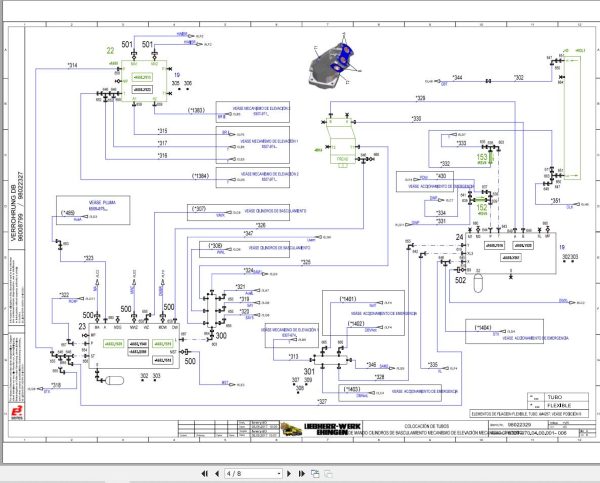Click hose label *314
600x483 pixels.
point(72,65)
